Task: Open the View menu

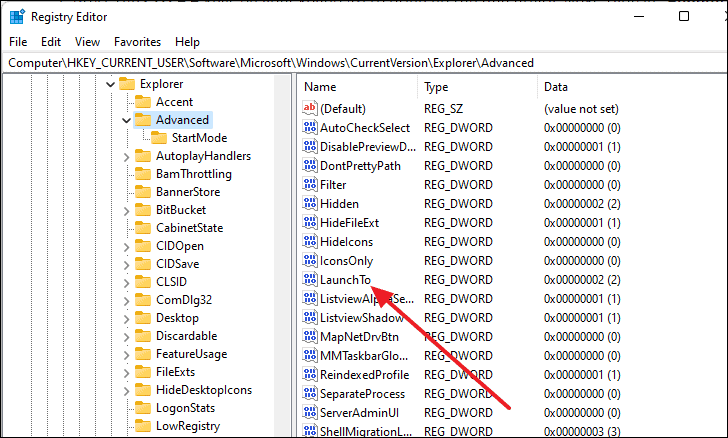Action: tap(87, 42)
